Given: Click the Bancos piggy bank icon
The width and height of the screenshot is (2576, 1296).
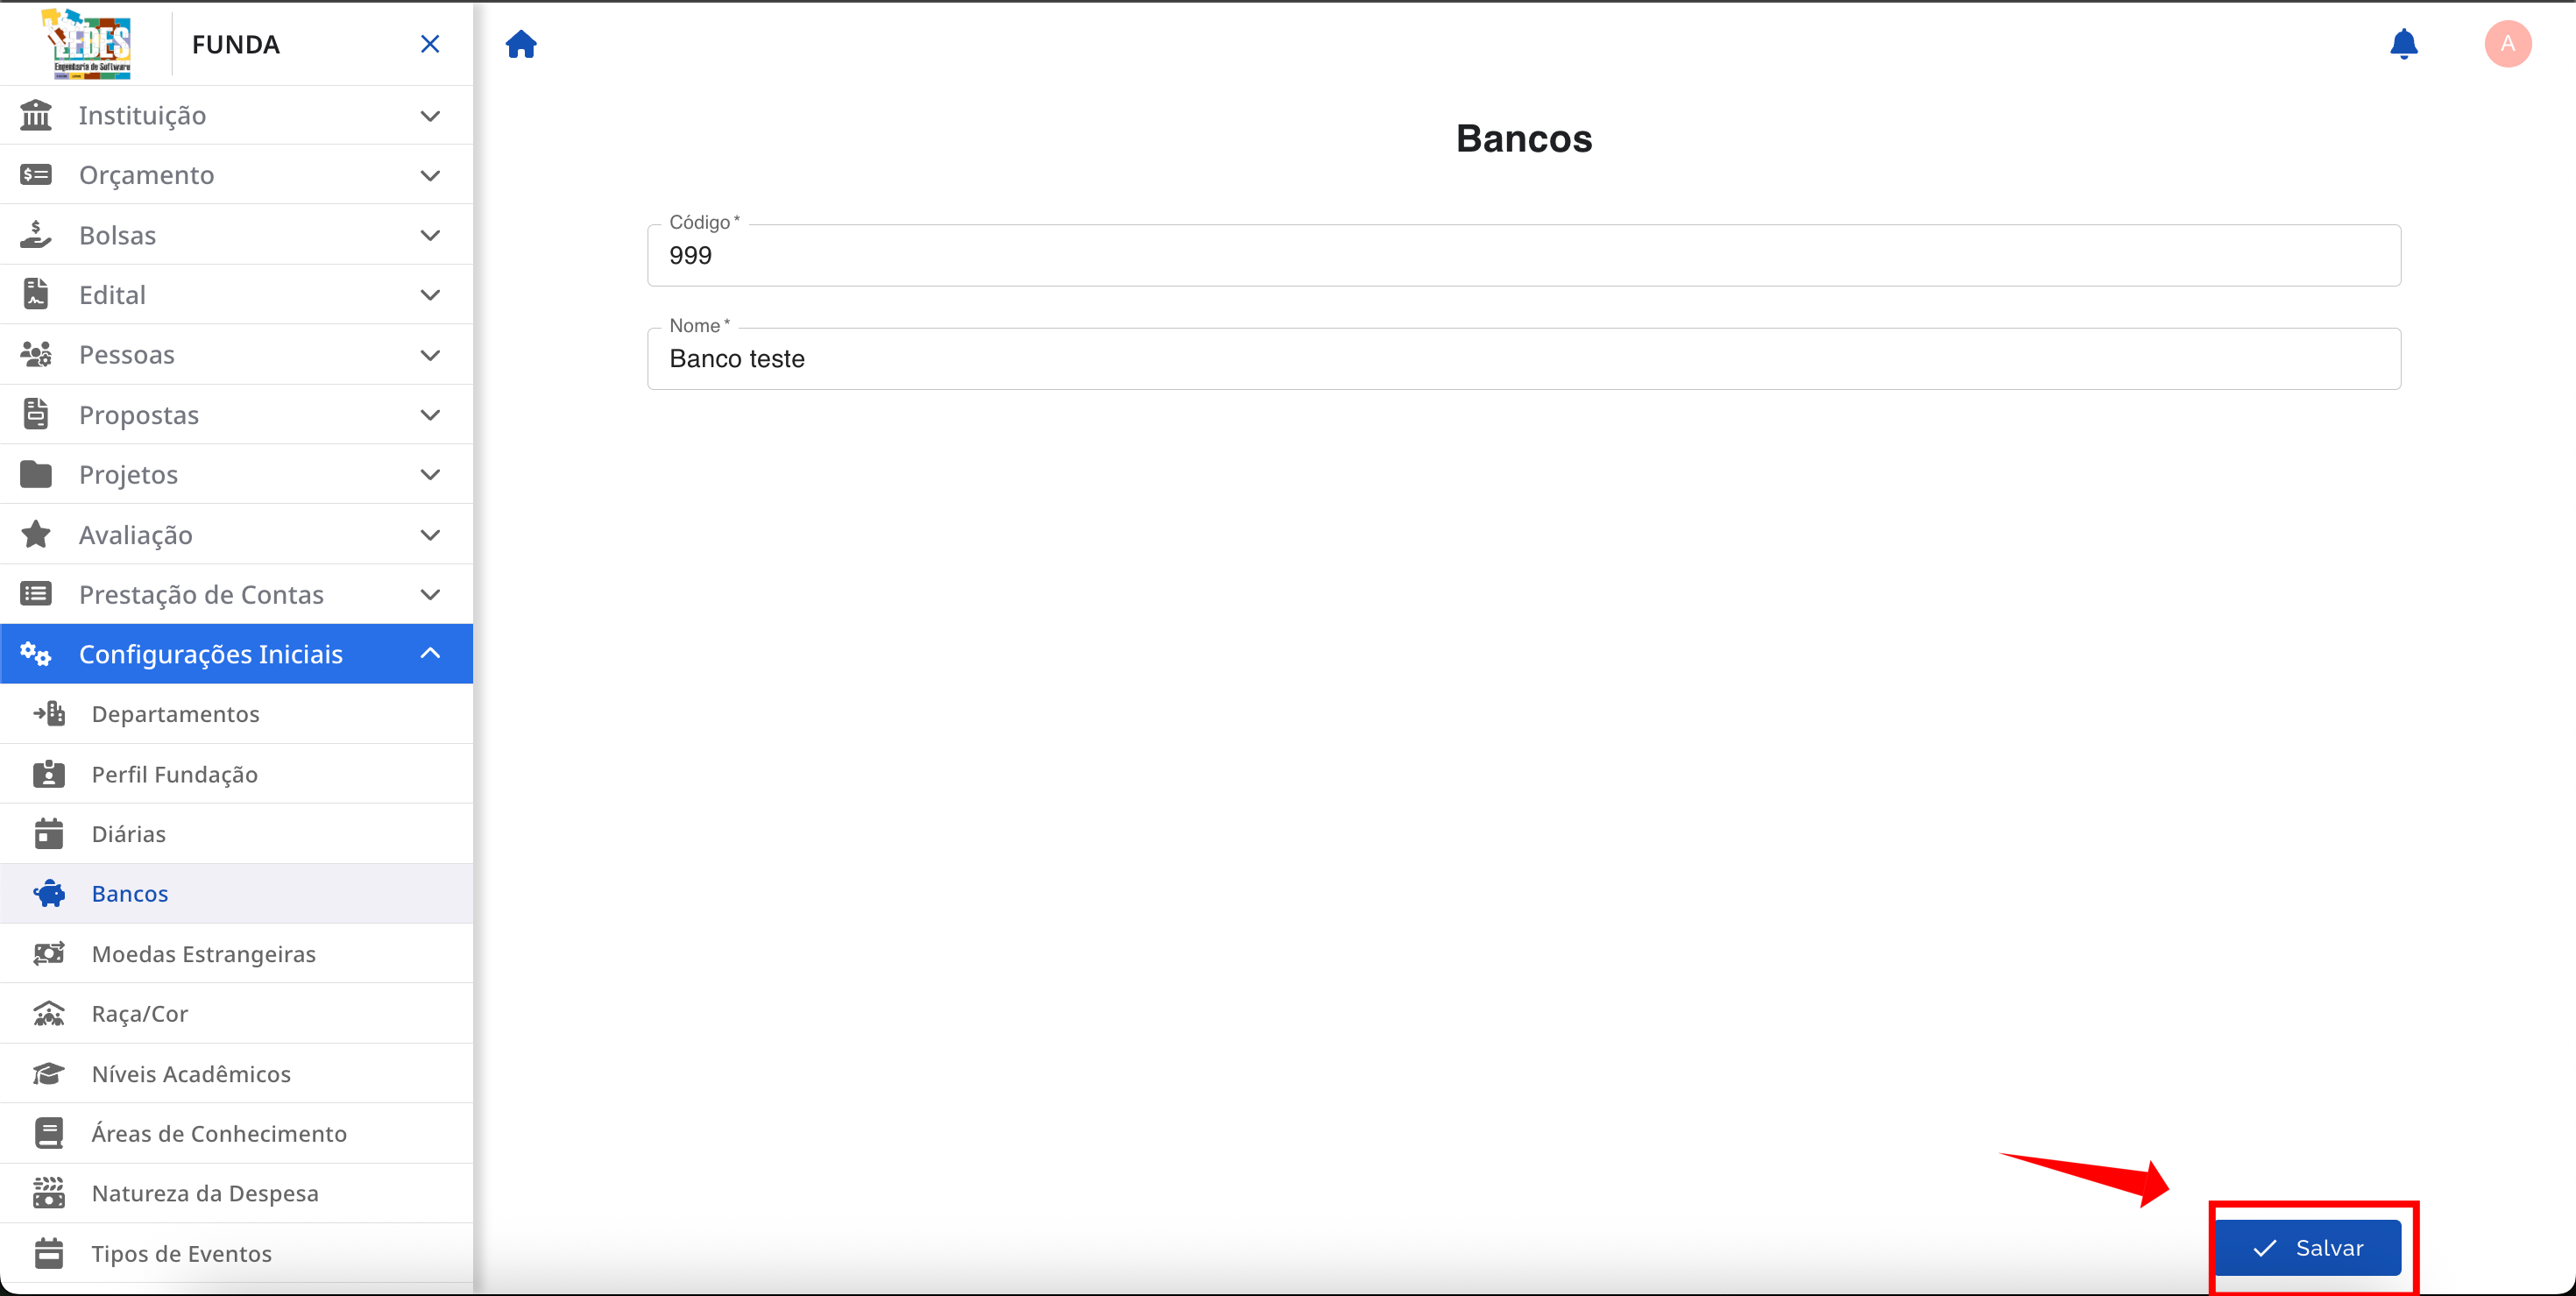Looking at the screenshot, I should click(x=48, y=893).
